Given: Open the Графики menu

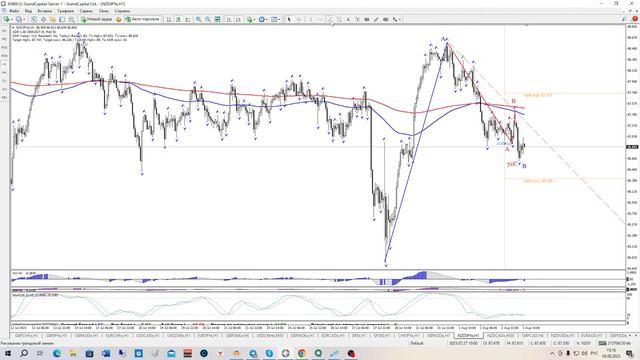Looking at the screenshot, I should pos(65,11).
